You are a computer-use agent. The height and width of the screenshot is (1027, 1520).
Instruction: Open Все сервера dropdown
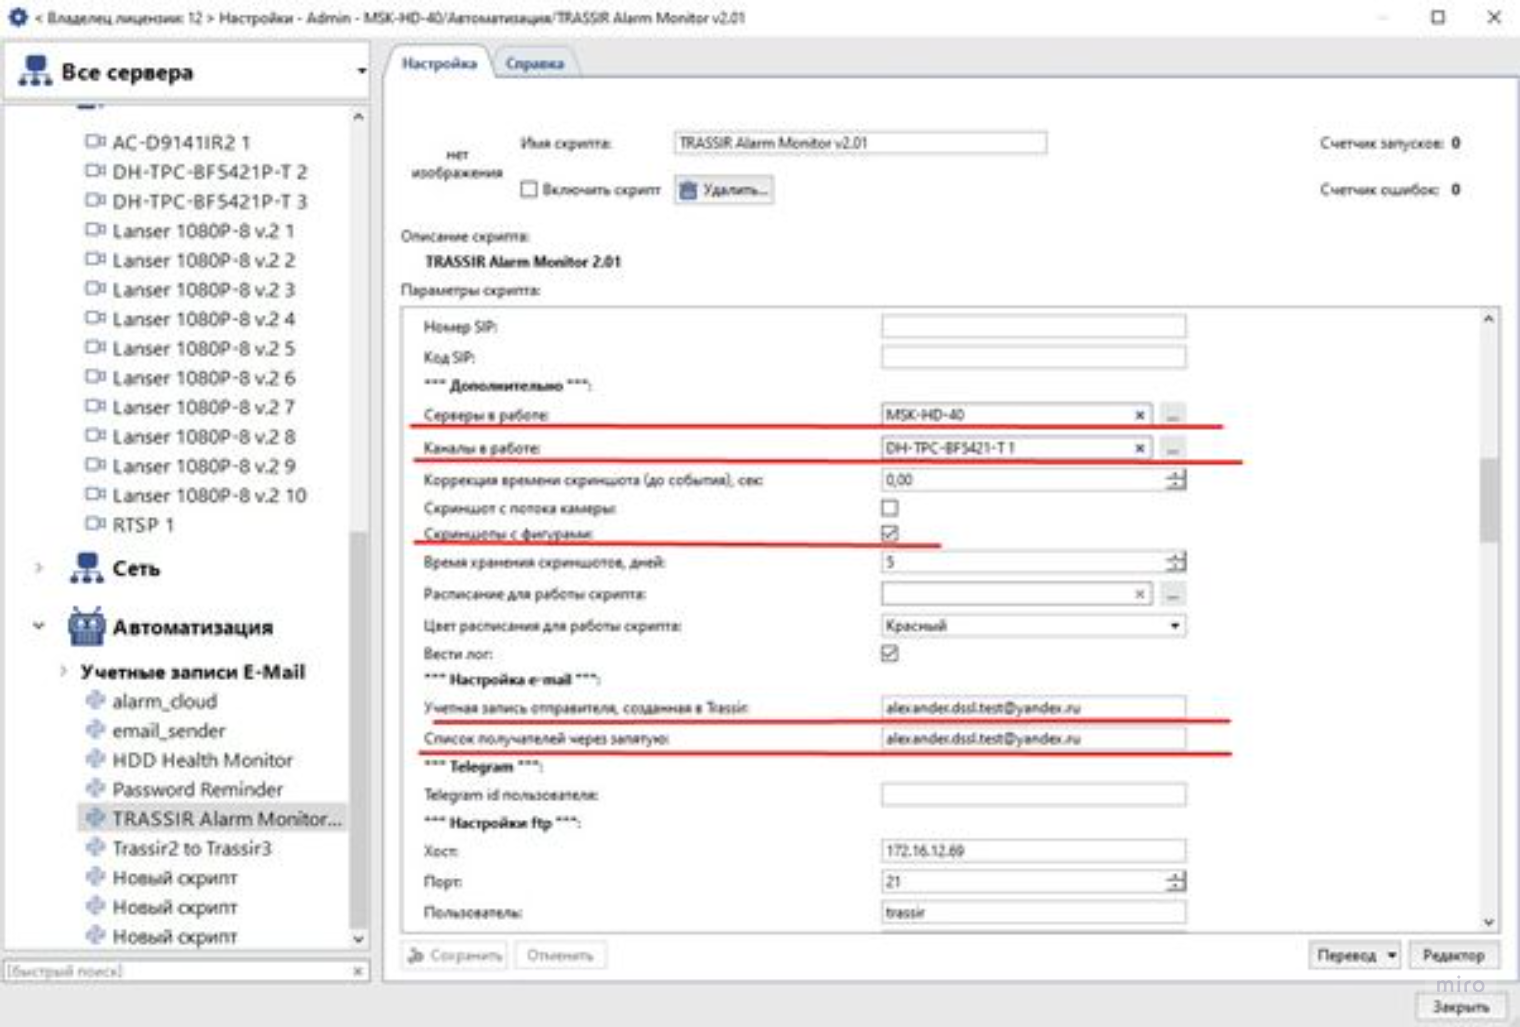pos(361,71)
